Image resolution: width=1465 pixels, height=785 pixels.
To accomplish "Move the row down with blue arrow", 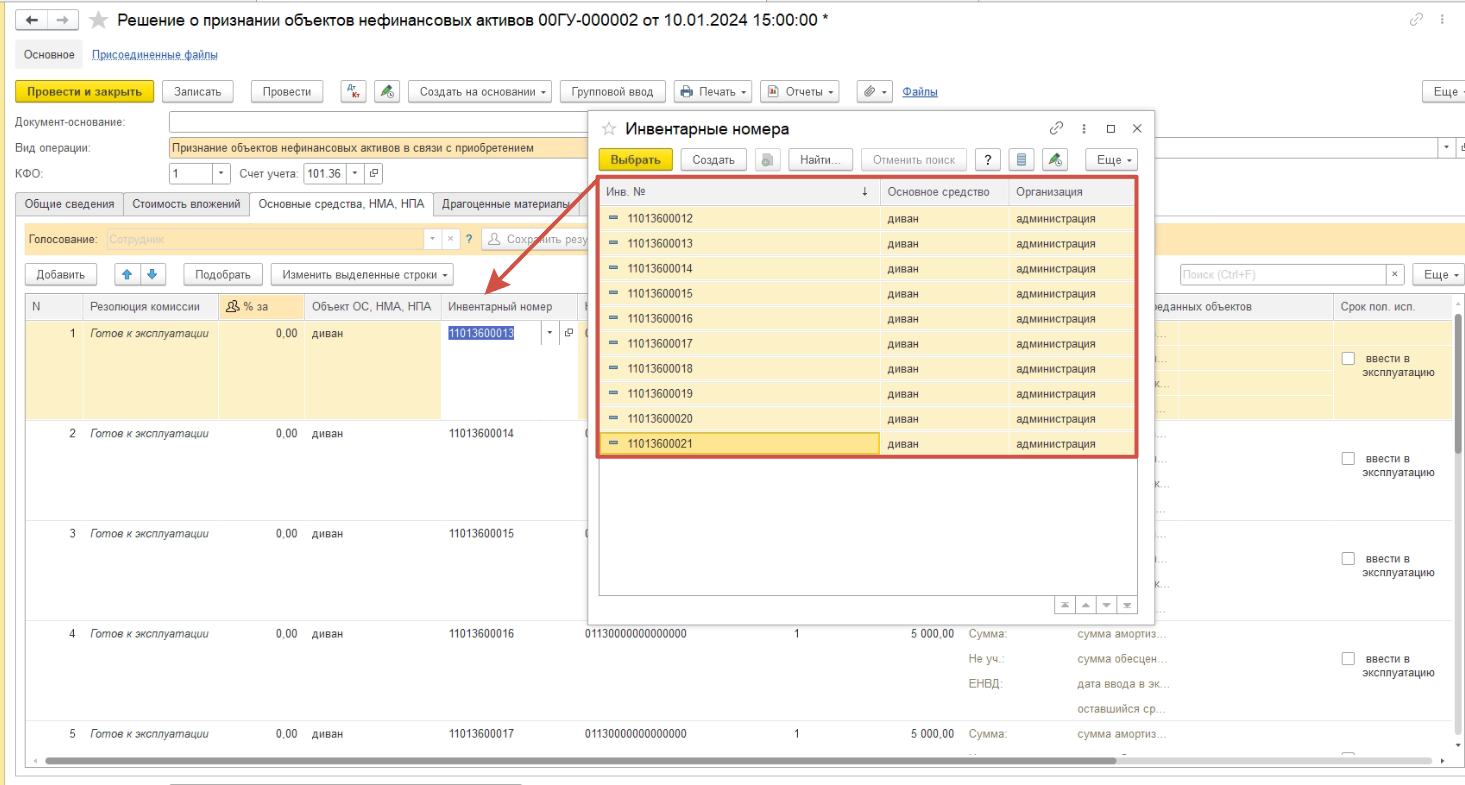I will tap(152, 274).
